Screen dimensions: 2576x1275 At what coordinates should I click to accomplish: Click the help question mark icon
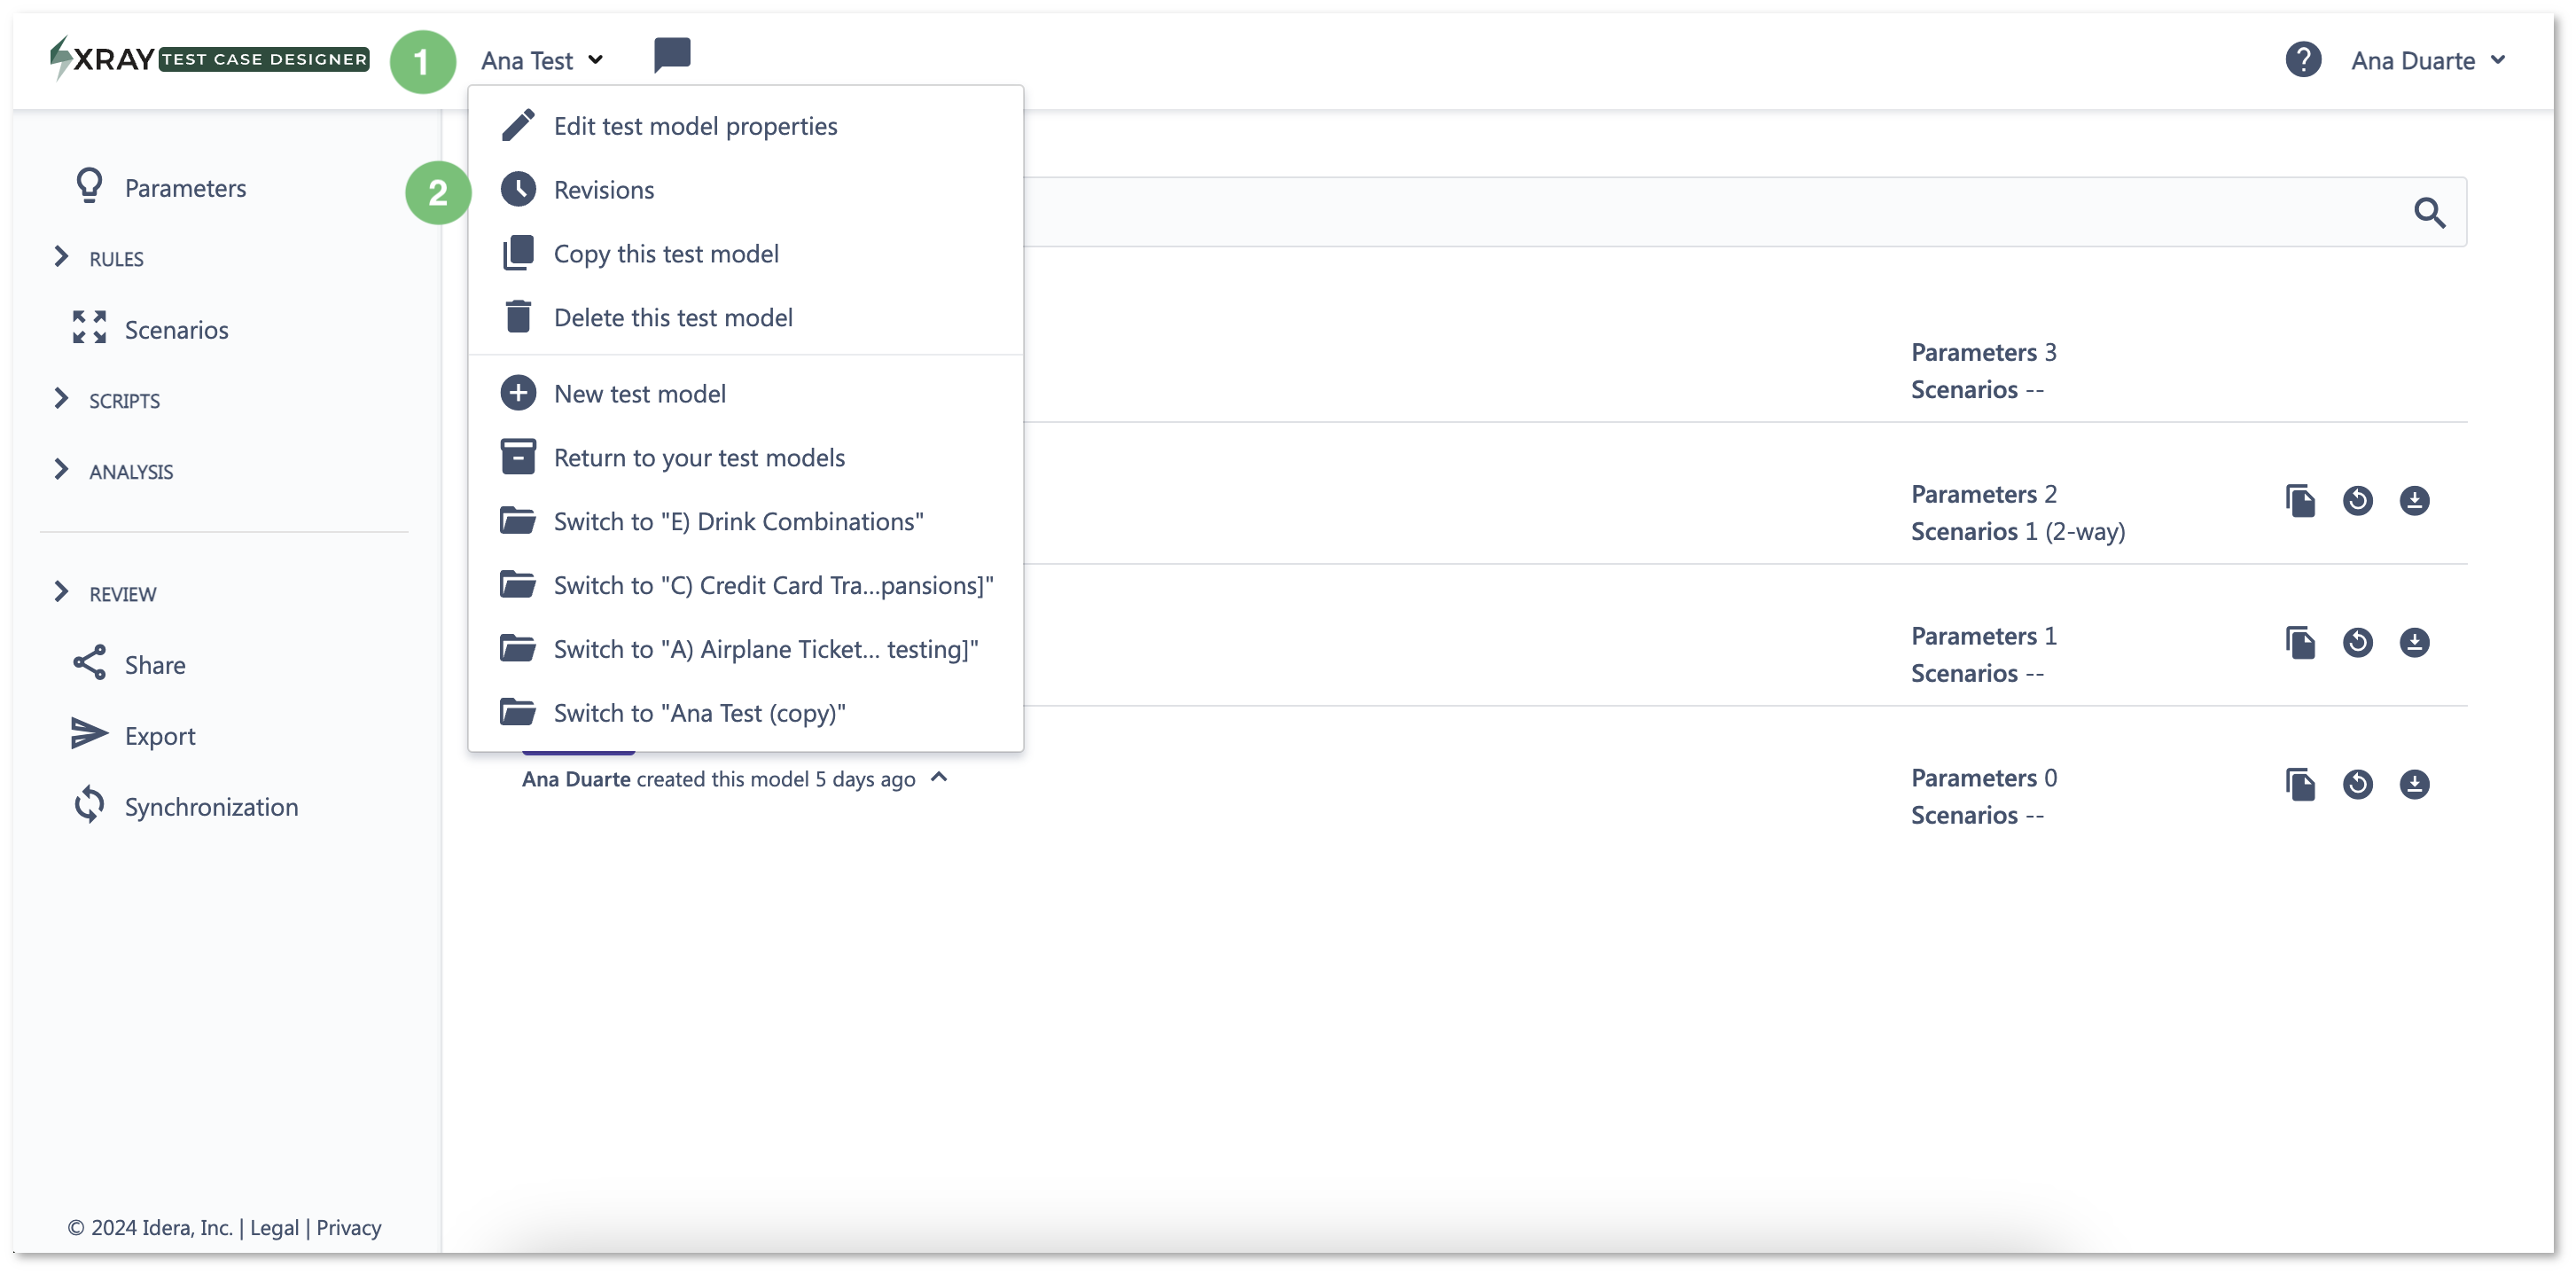tap(2302, 60)
